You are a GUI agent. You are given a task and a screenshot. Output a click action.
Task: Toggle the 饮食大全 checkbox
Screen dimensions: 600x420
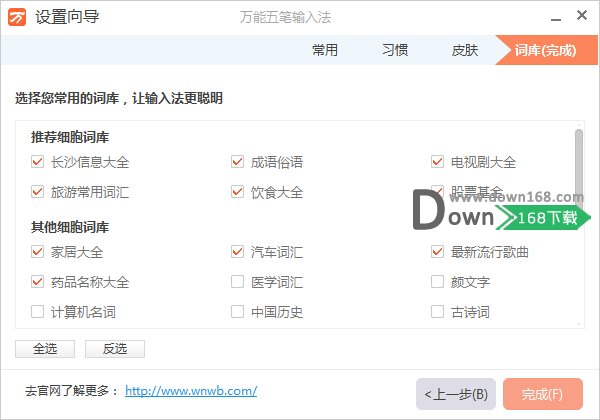[237, 192]
